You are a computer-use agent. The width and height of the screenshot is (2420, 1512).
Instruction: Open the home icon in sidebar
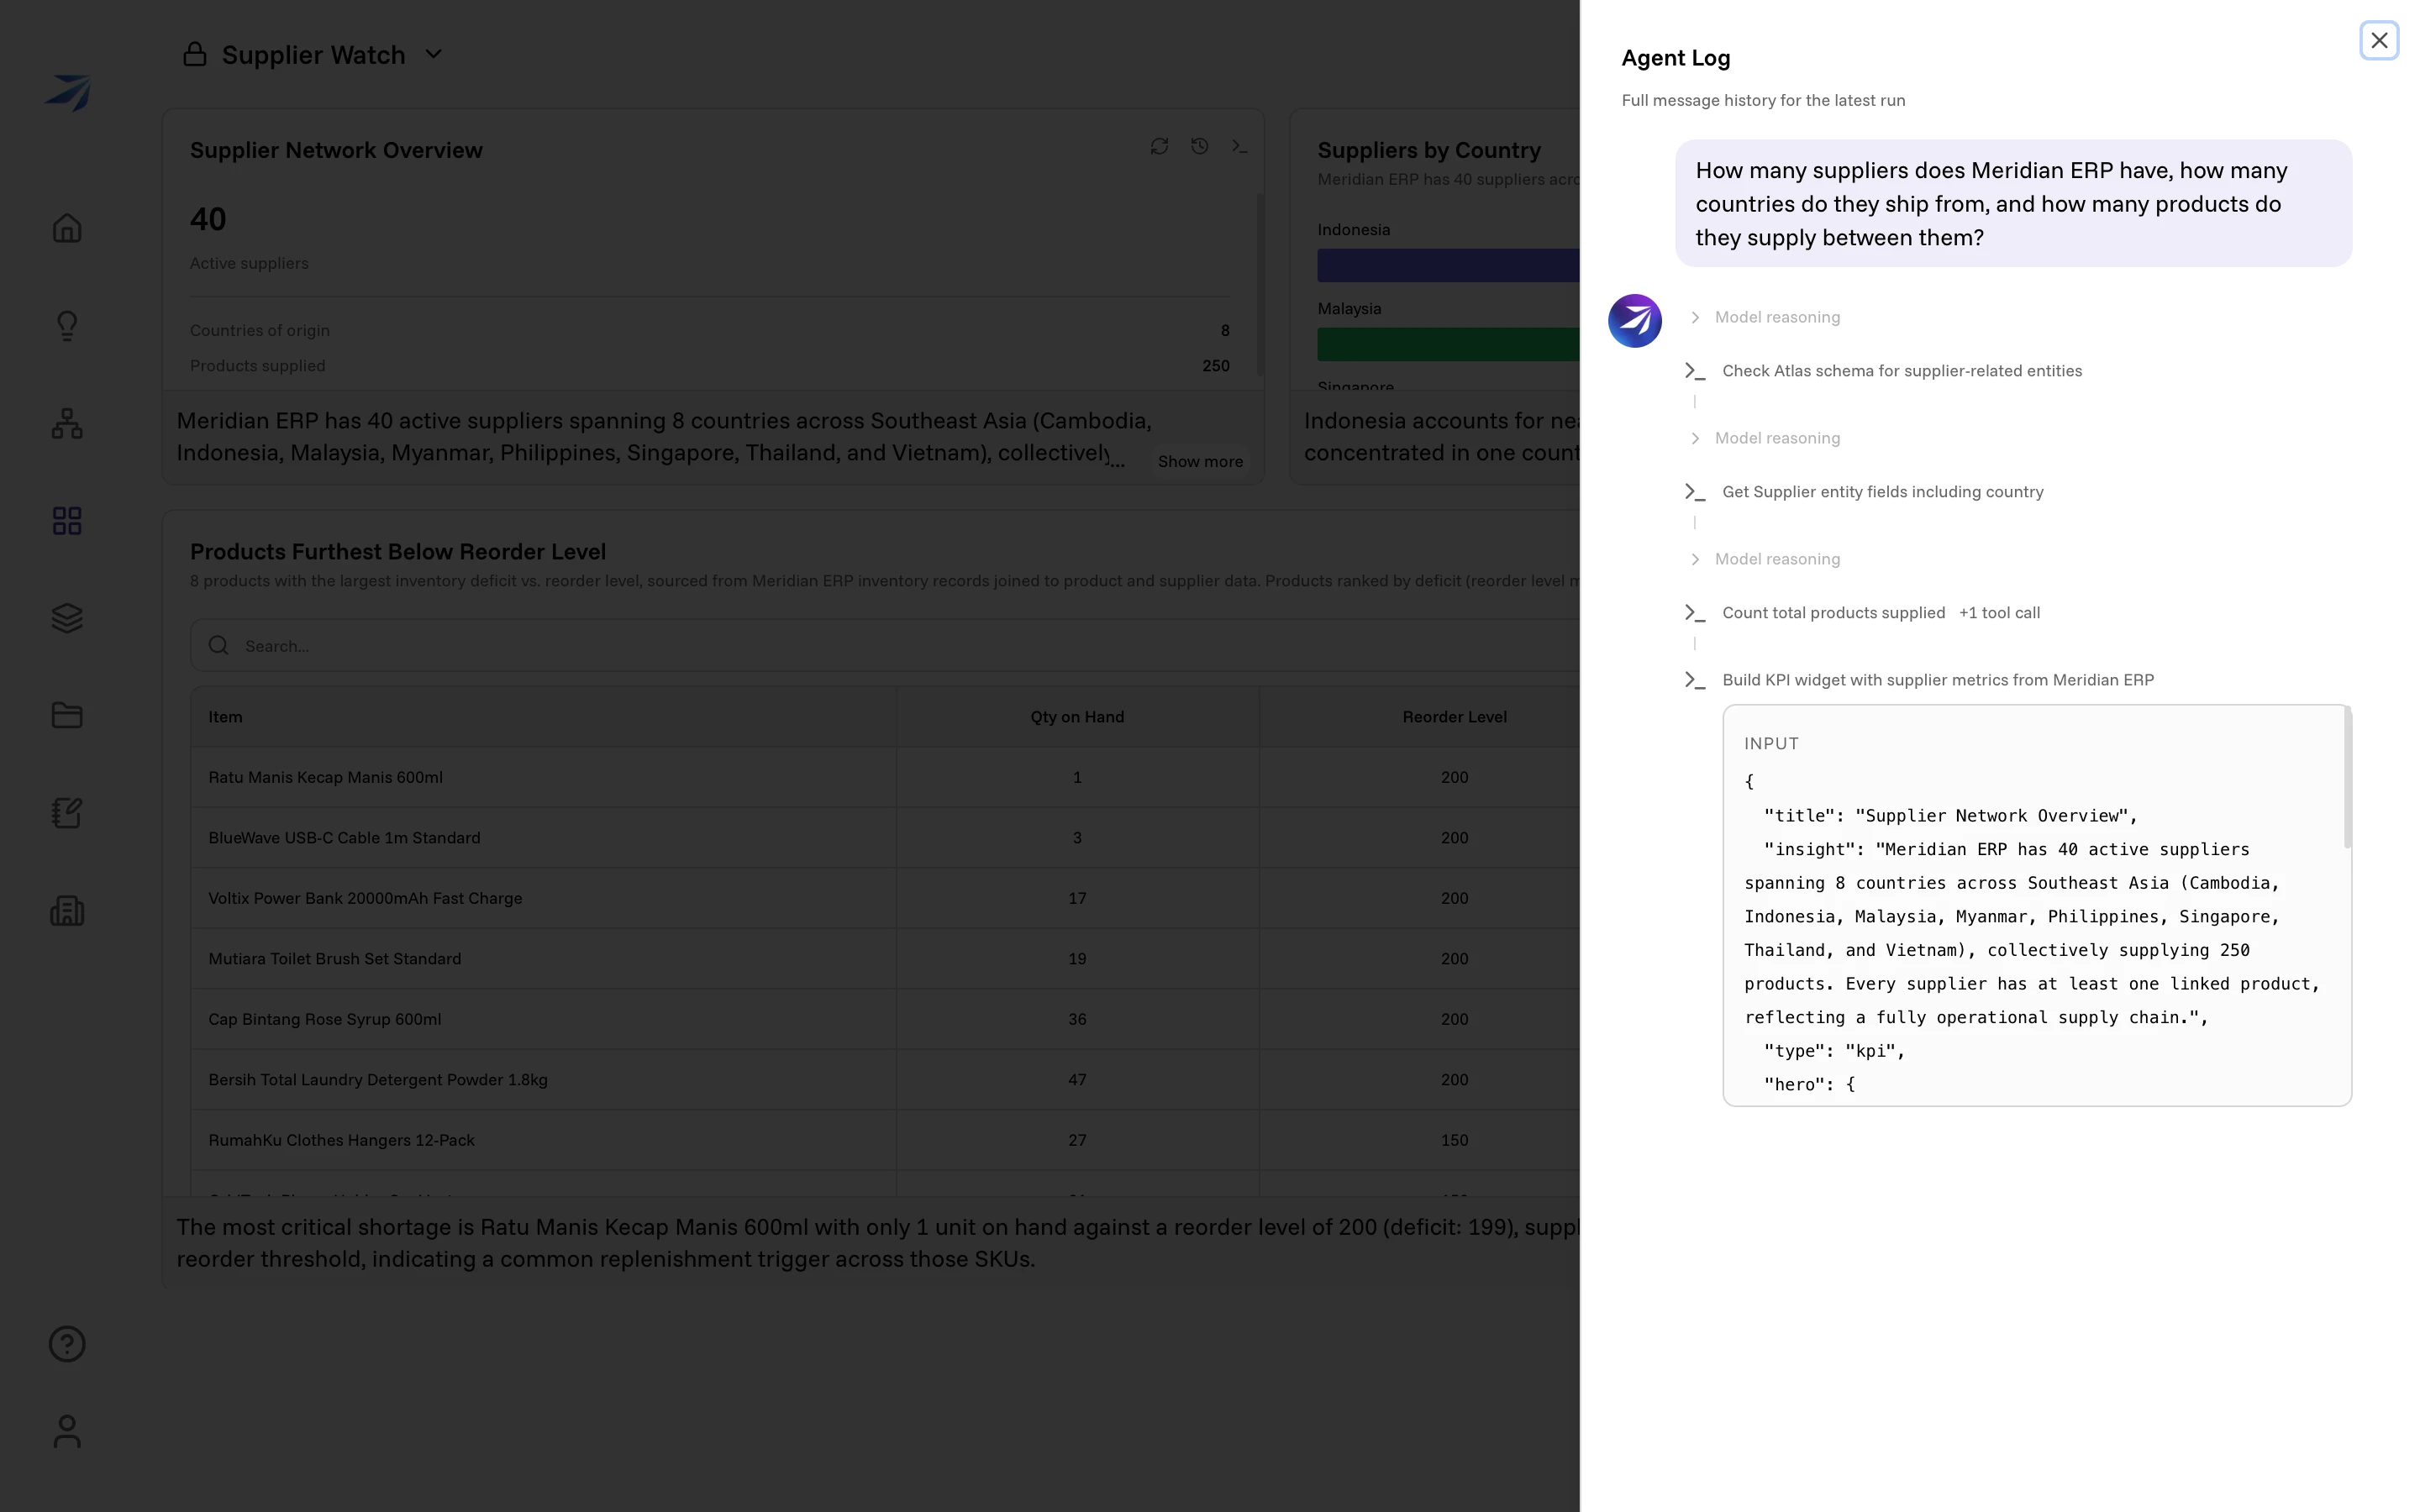tap(67, 228)
